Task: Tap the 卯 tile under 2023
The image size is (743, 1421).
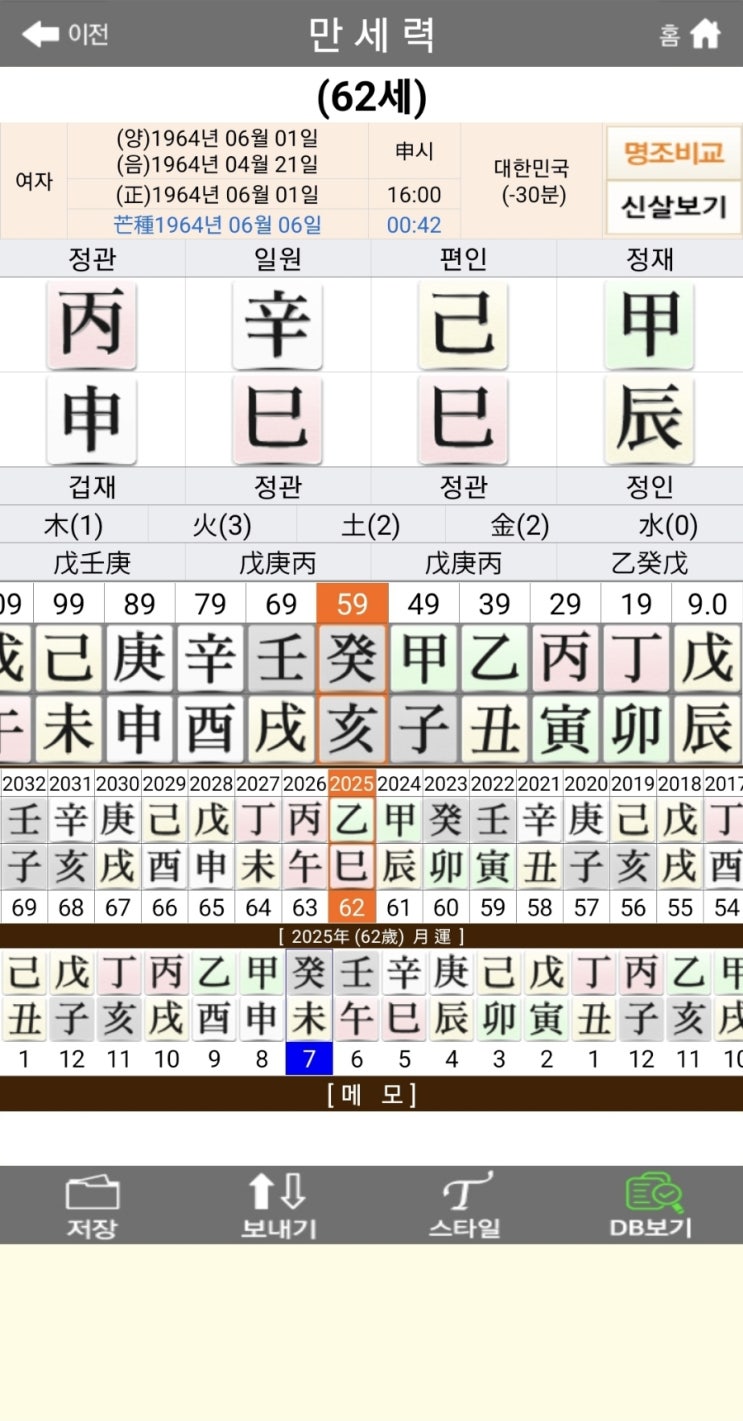Action: coord(446,866)
